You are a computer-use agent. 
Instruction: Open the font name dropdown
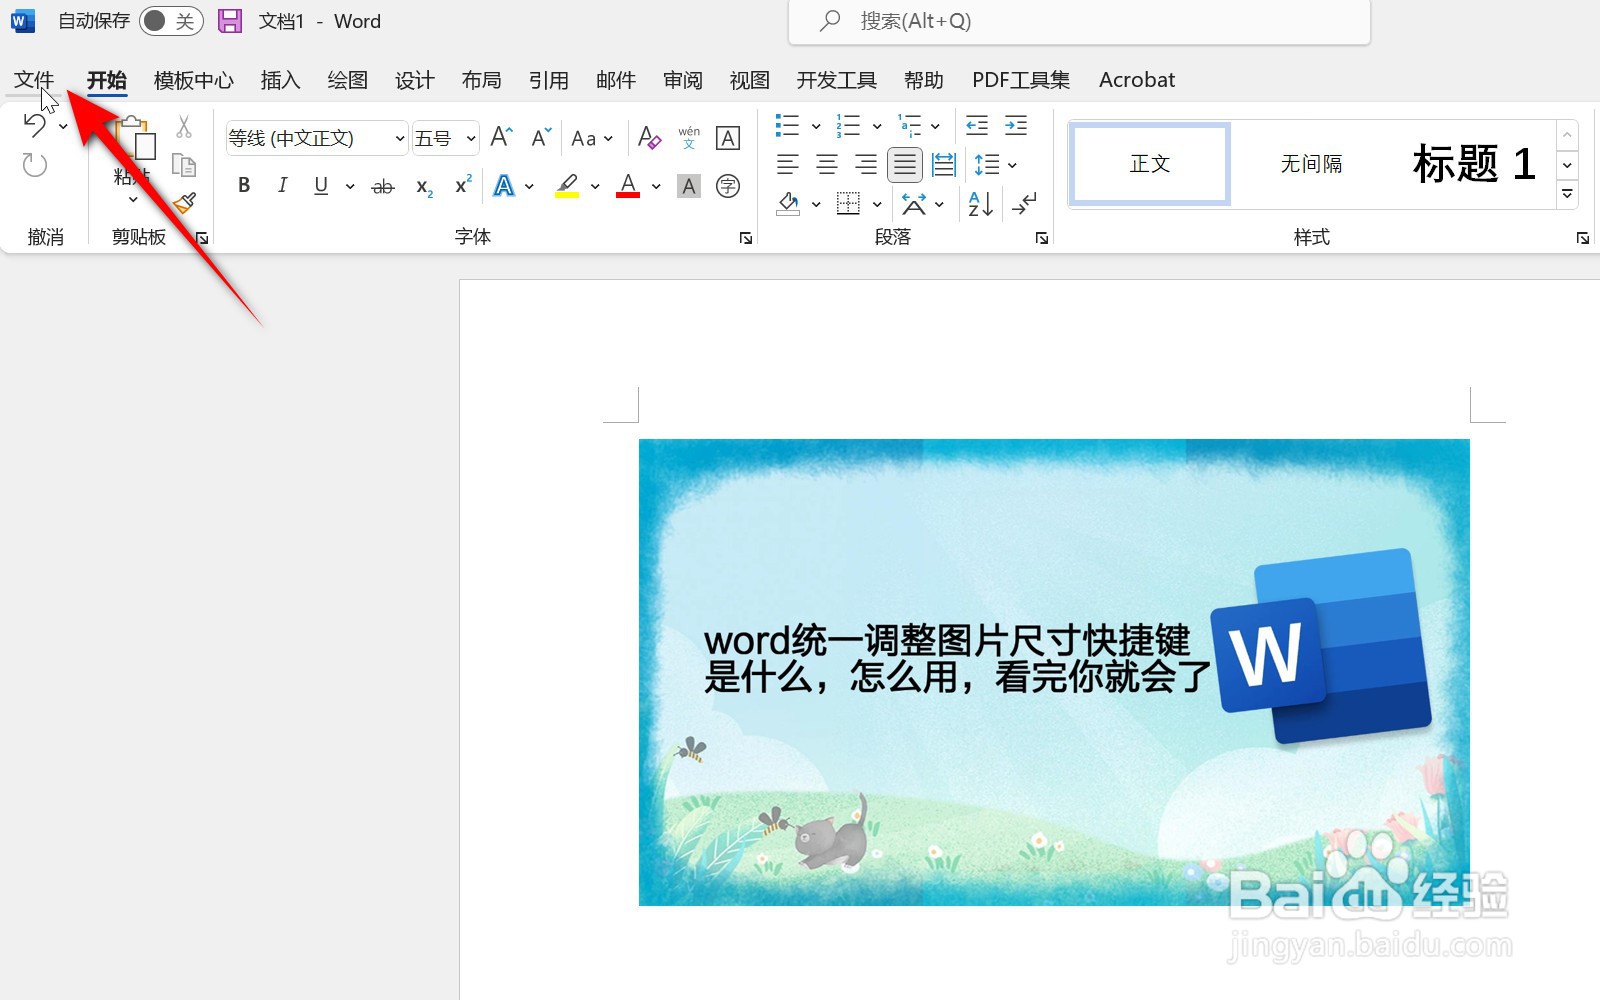coord(399,138)
